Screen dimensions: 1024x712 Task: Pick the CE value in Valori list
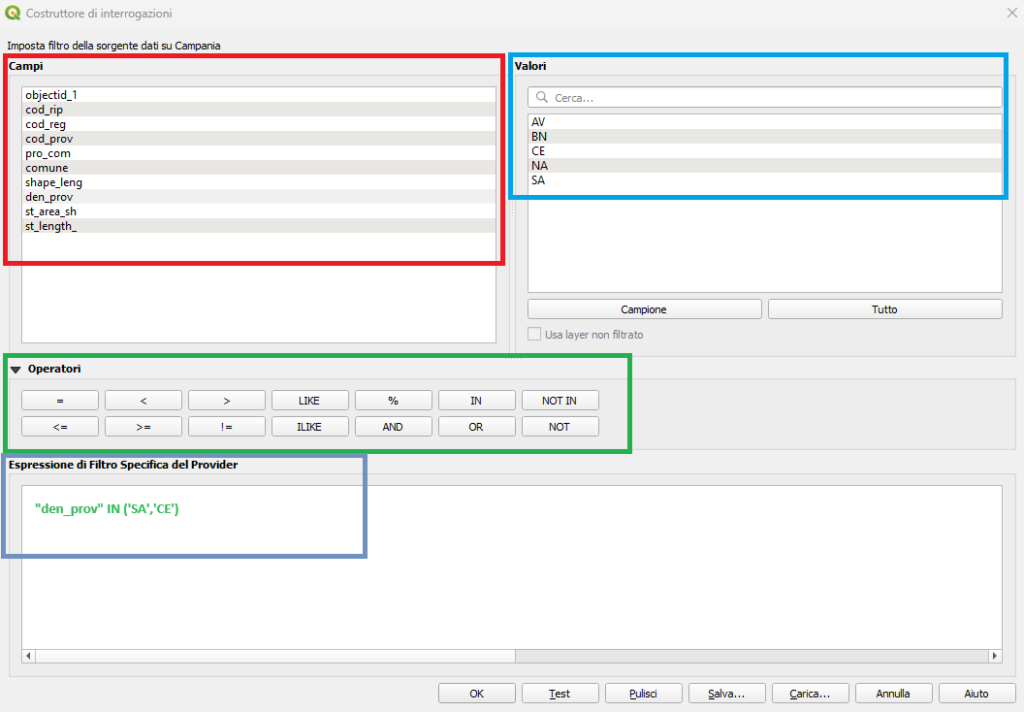click(x=765, y=151)
